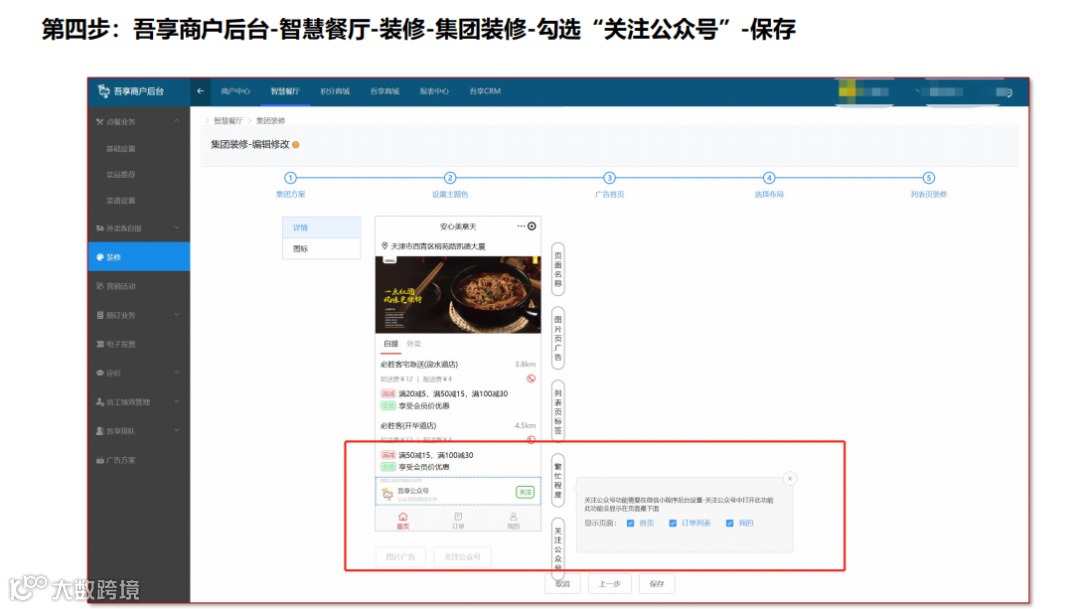Click the 员工绩效管理 sidebar icon

pyautogui.click(x=100, y=402)
